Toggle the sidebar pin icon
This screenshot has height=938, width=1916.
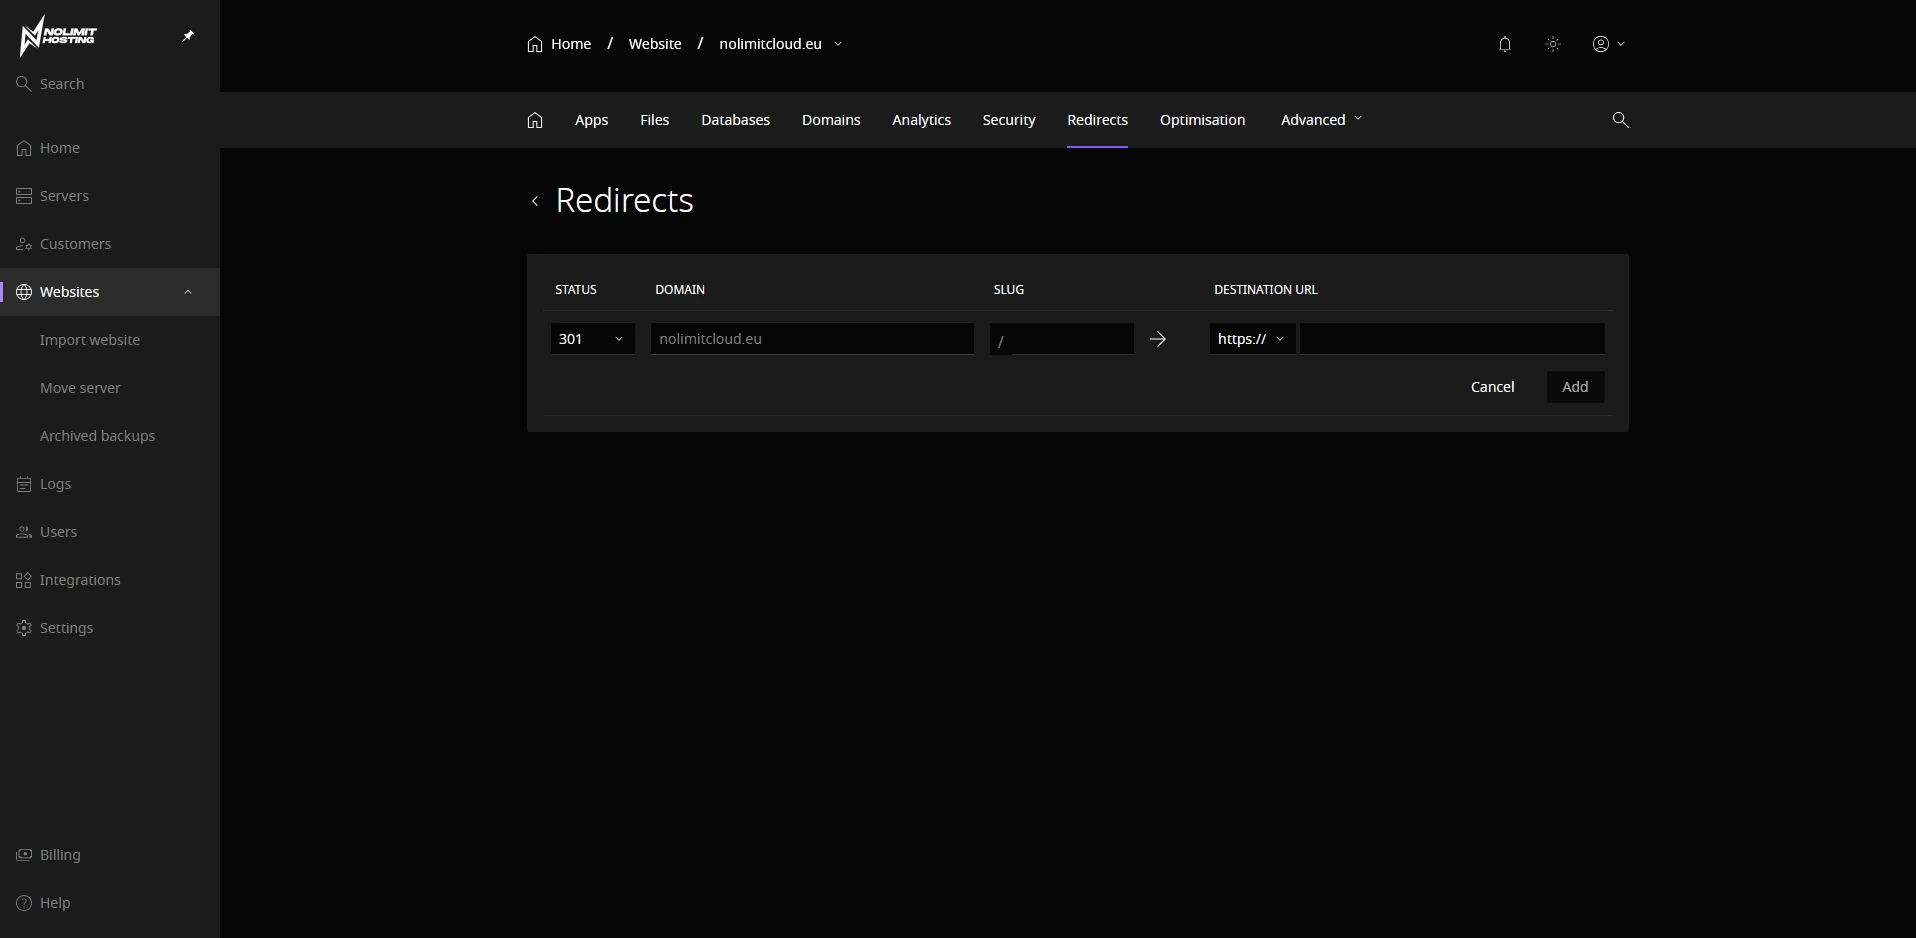[188, 36]
